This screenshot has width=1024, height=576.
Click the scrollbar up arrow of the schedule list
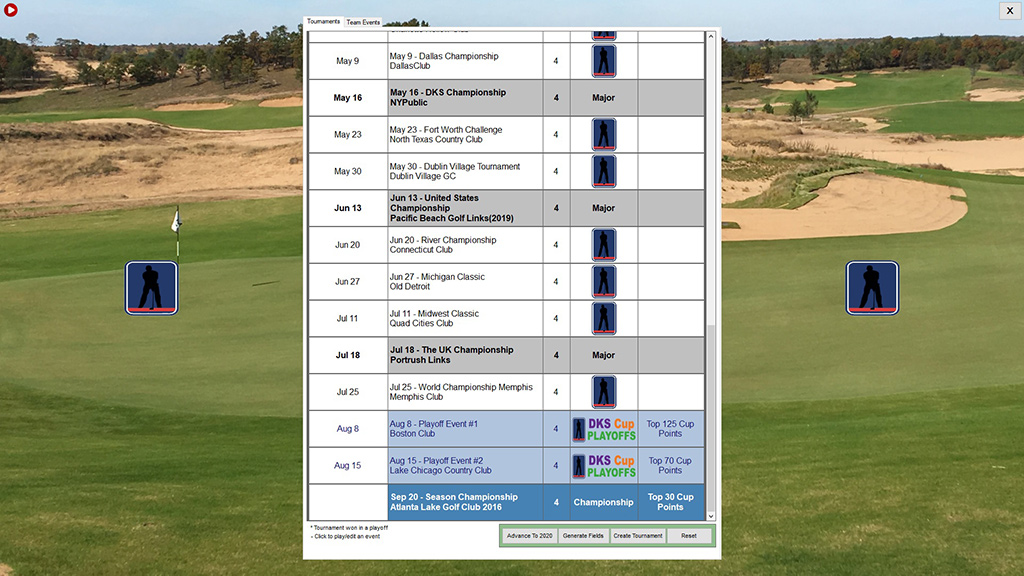click(x=711, y=37)
